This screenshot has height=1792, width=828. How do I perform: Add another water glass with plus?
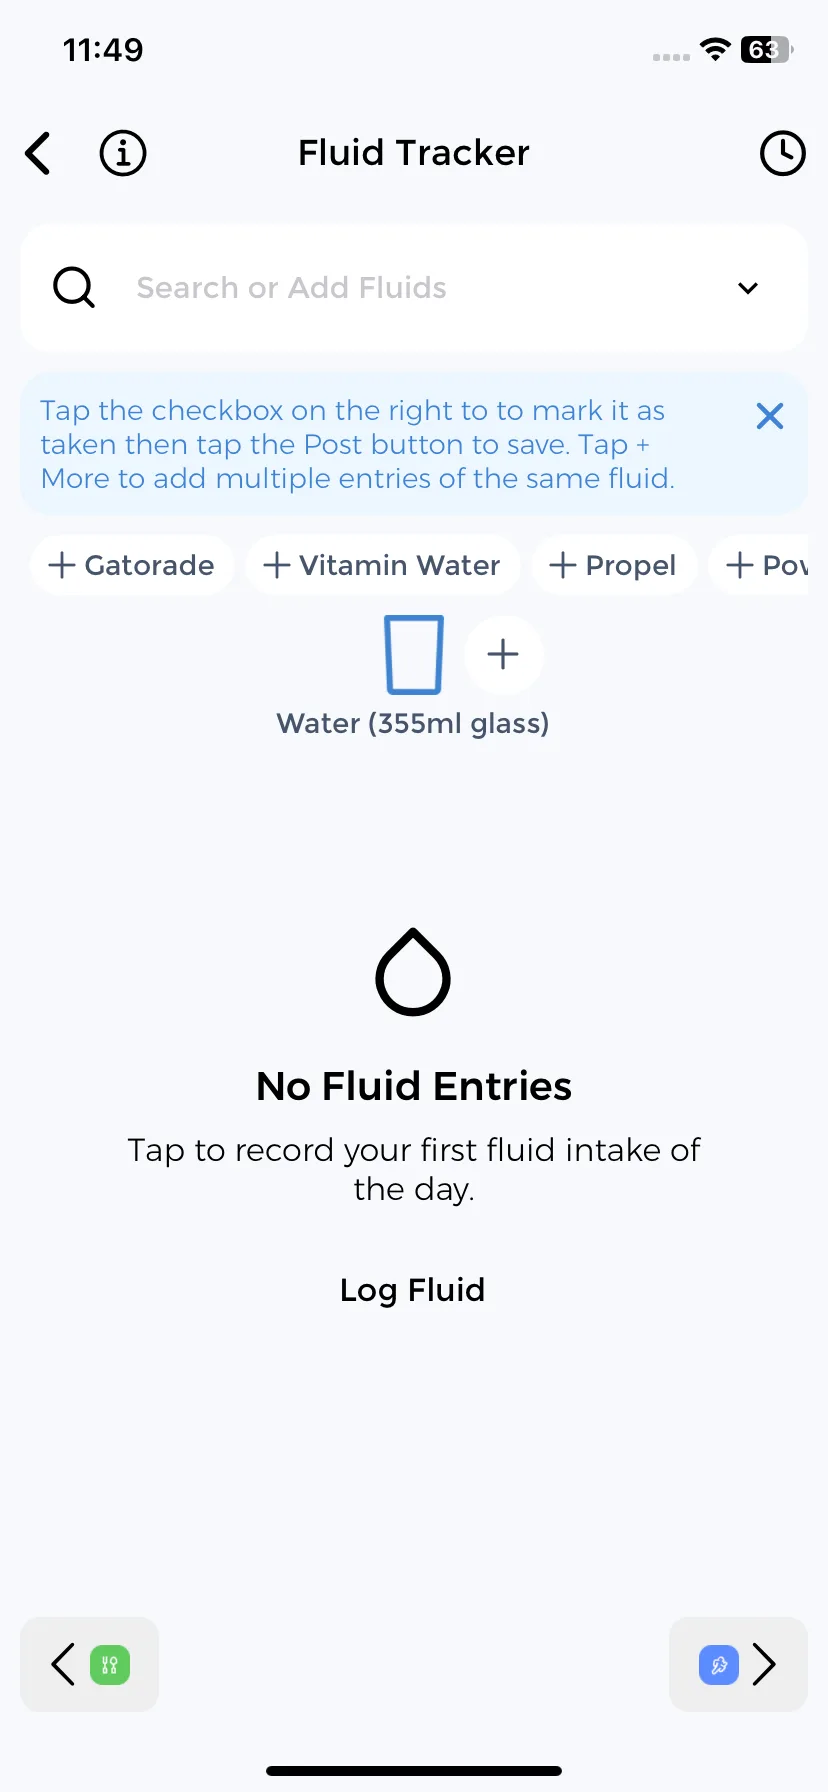(503, 655)
